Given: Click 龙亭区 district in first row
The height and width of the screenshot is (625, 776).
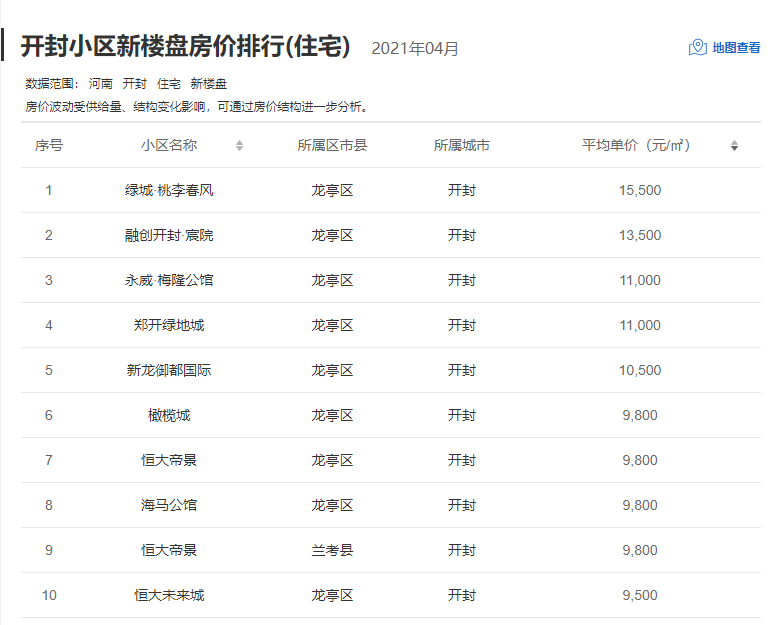Looking at the screenshot, I should coord(332,190).
